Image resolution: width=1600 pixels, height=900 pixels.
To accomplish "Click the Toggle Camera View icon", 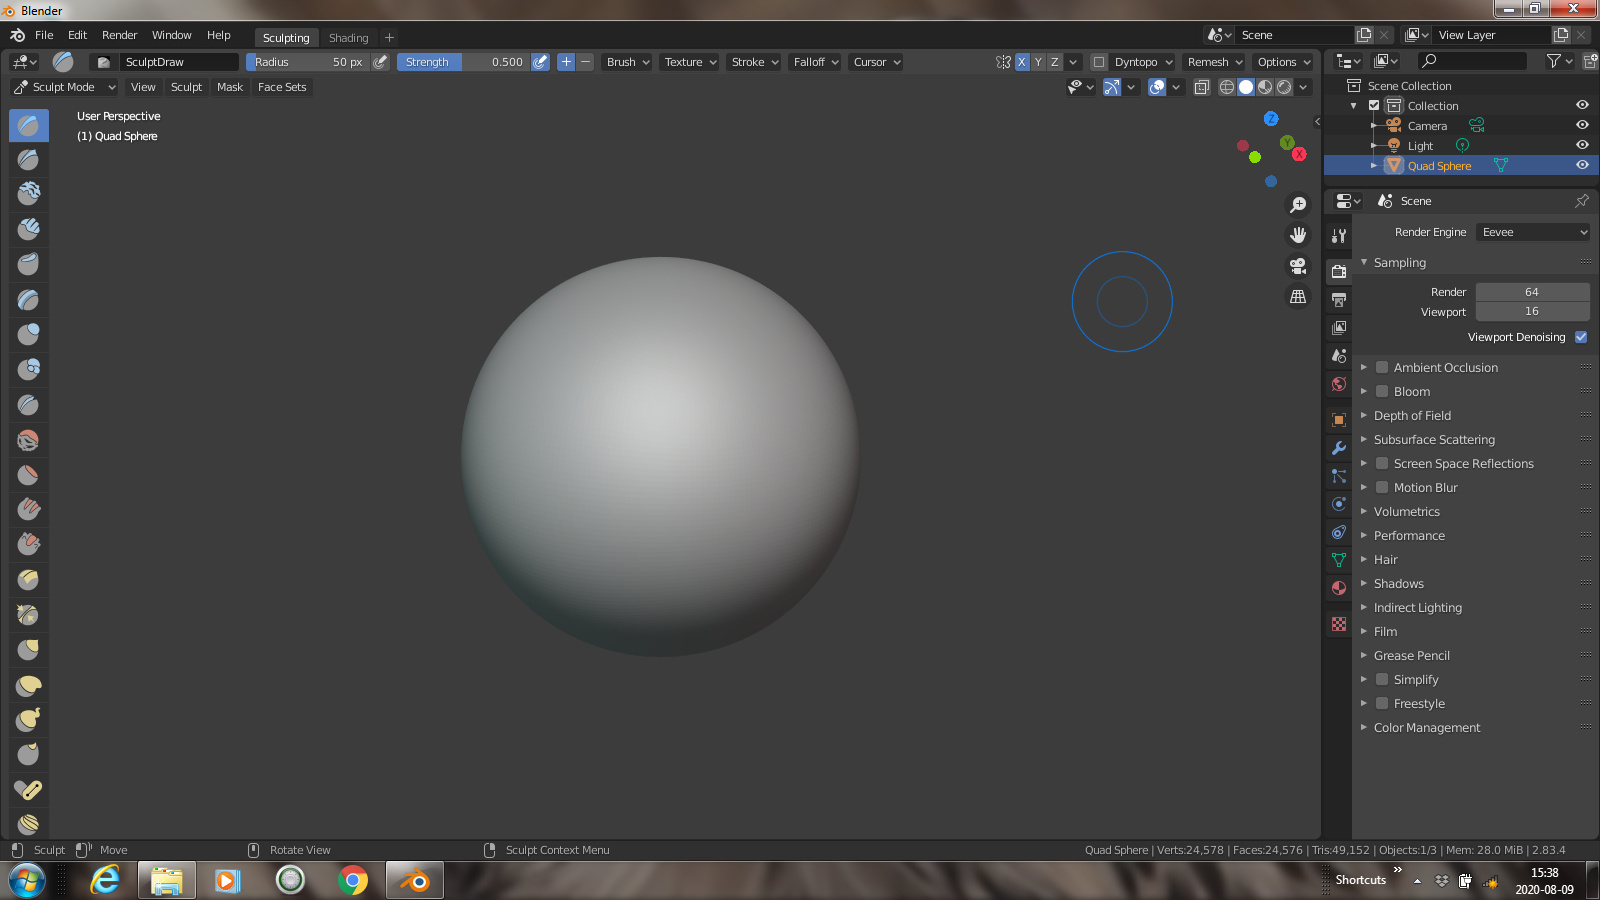I will [x=1297, y=266].
